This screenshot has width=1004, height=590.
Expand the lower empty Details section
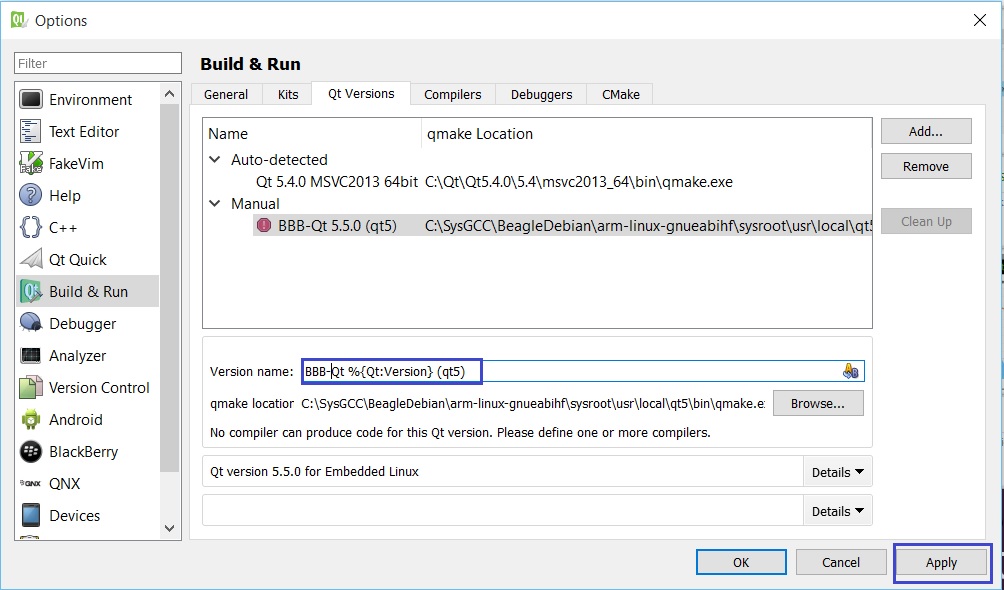point(838,511)
